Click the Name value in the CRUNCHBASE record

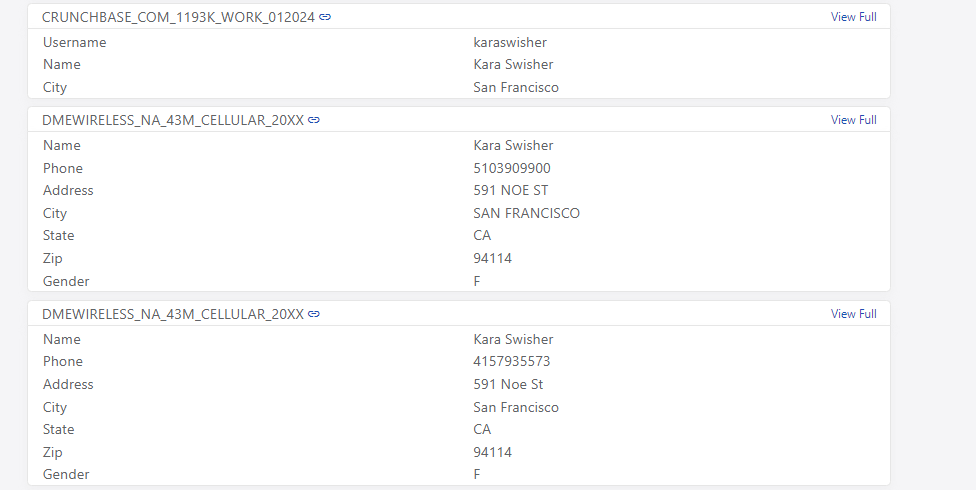pyautogui.click(x=513, y=64)
